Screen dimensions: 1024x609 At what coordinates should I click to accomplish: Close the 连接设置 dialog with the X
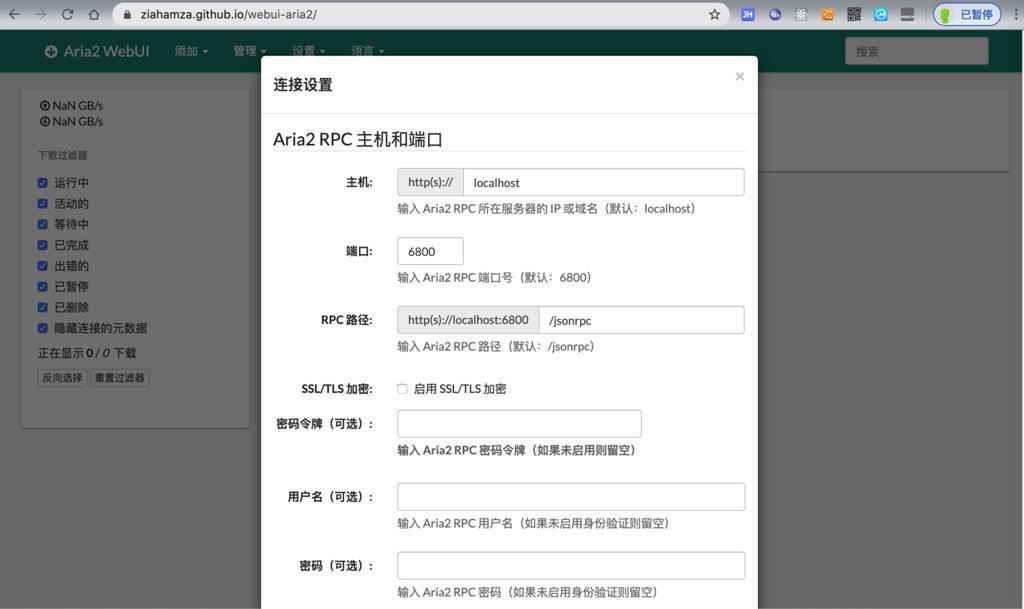tap(739, 76)
